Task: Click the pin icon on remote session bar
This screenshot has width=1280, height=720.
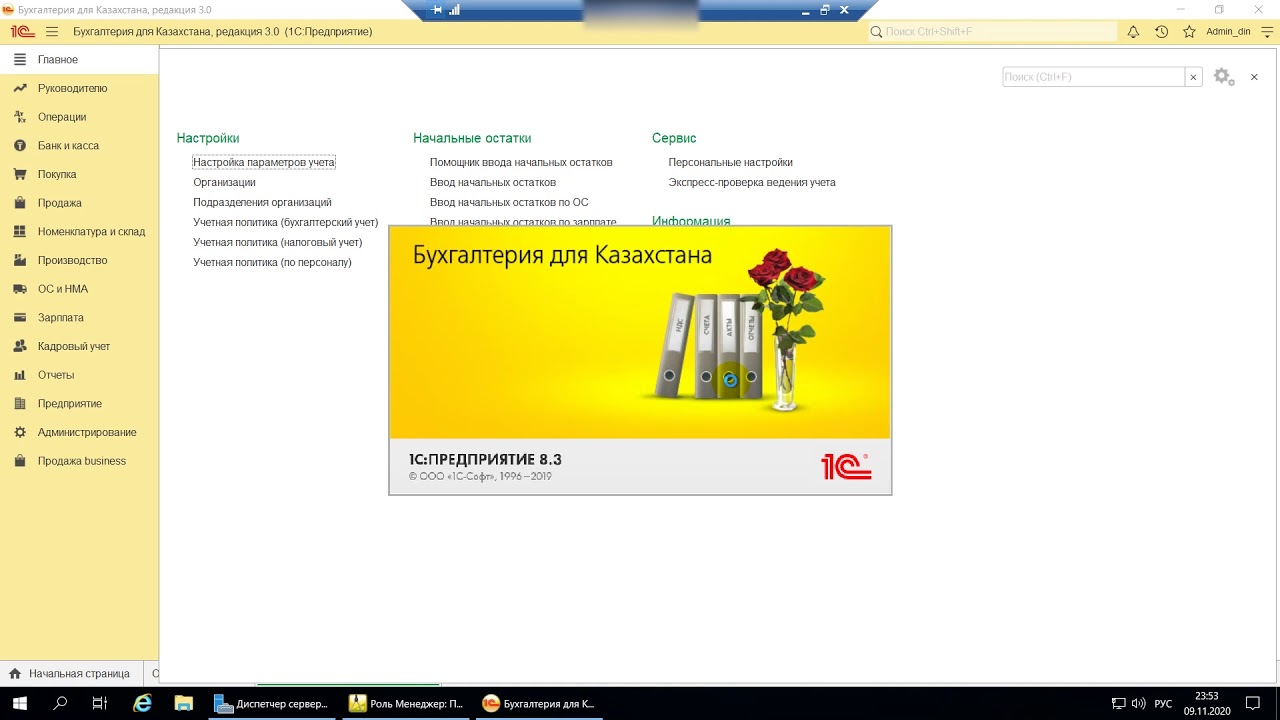Action: click(x=436, y=10)
